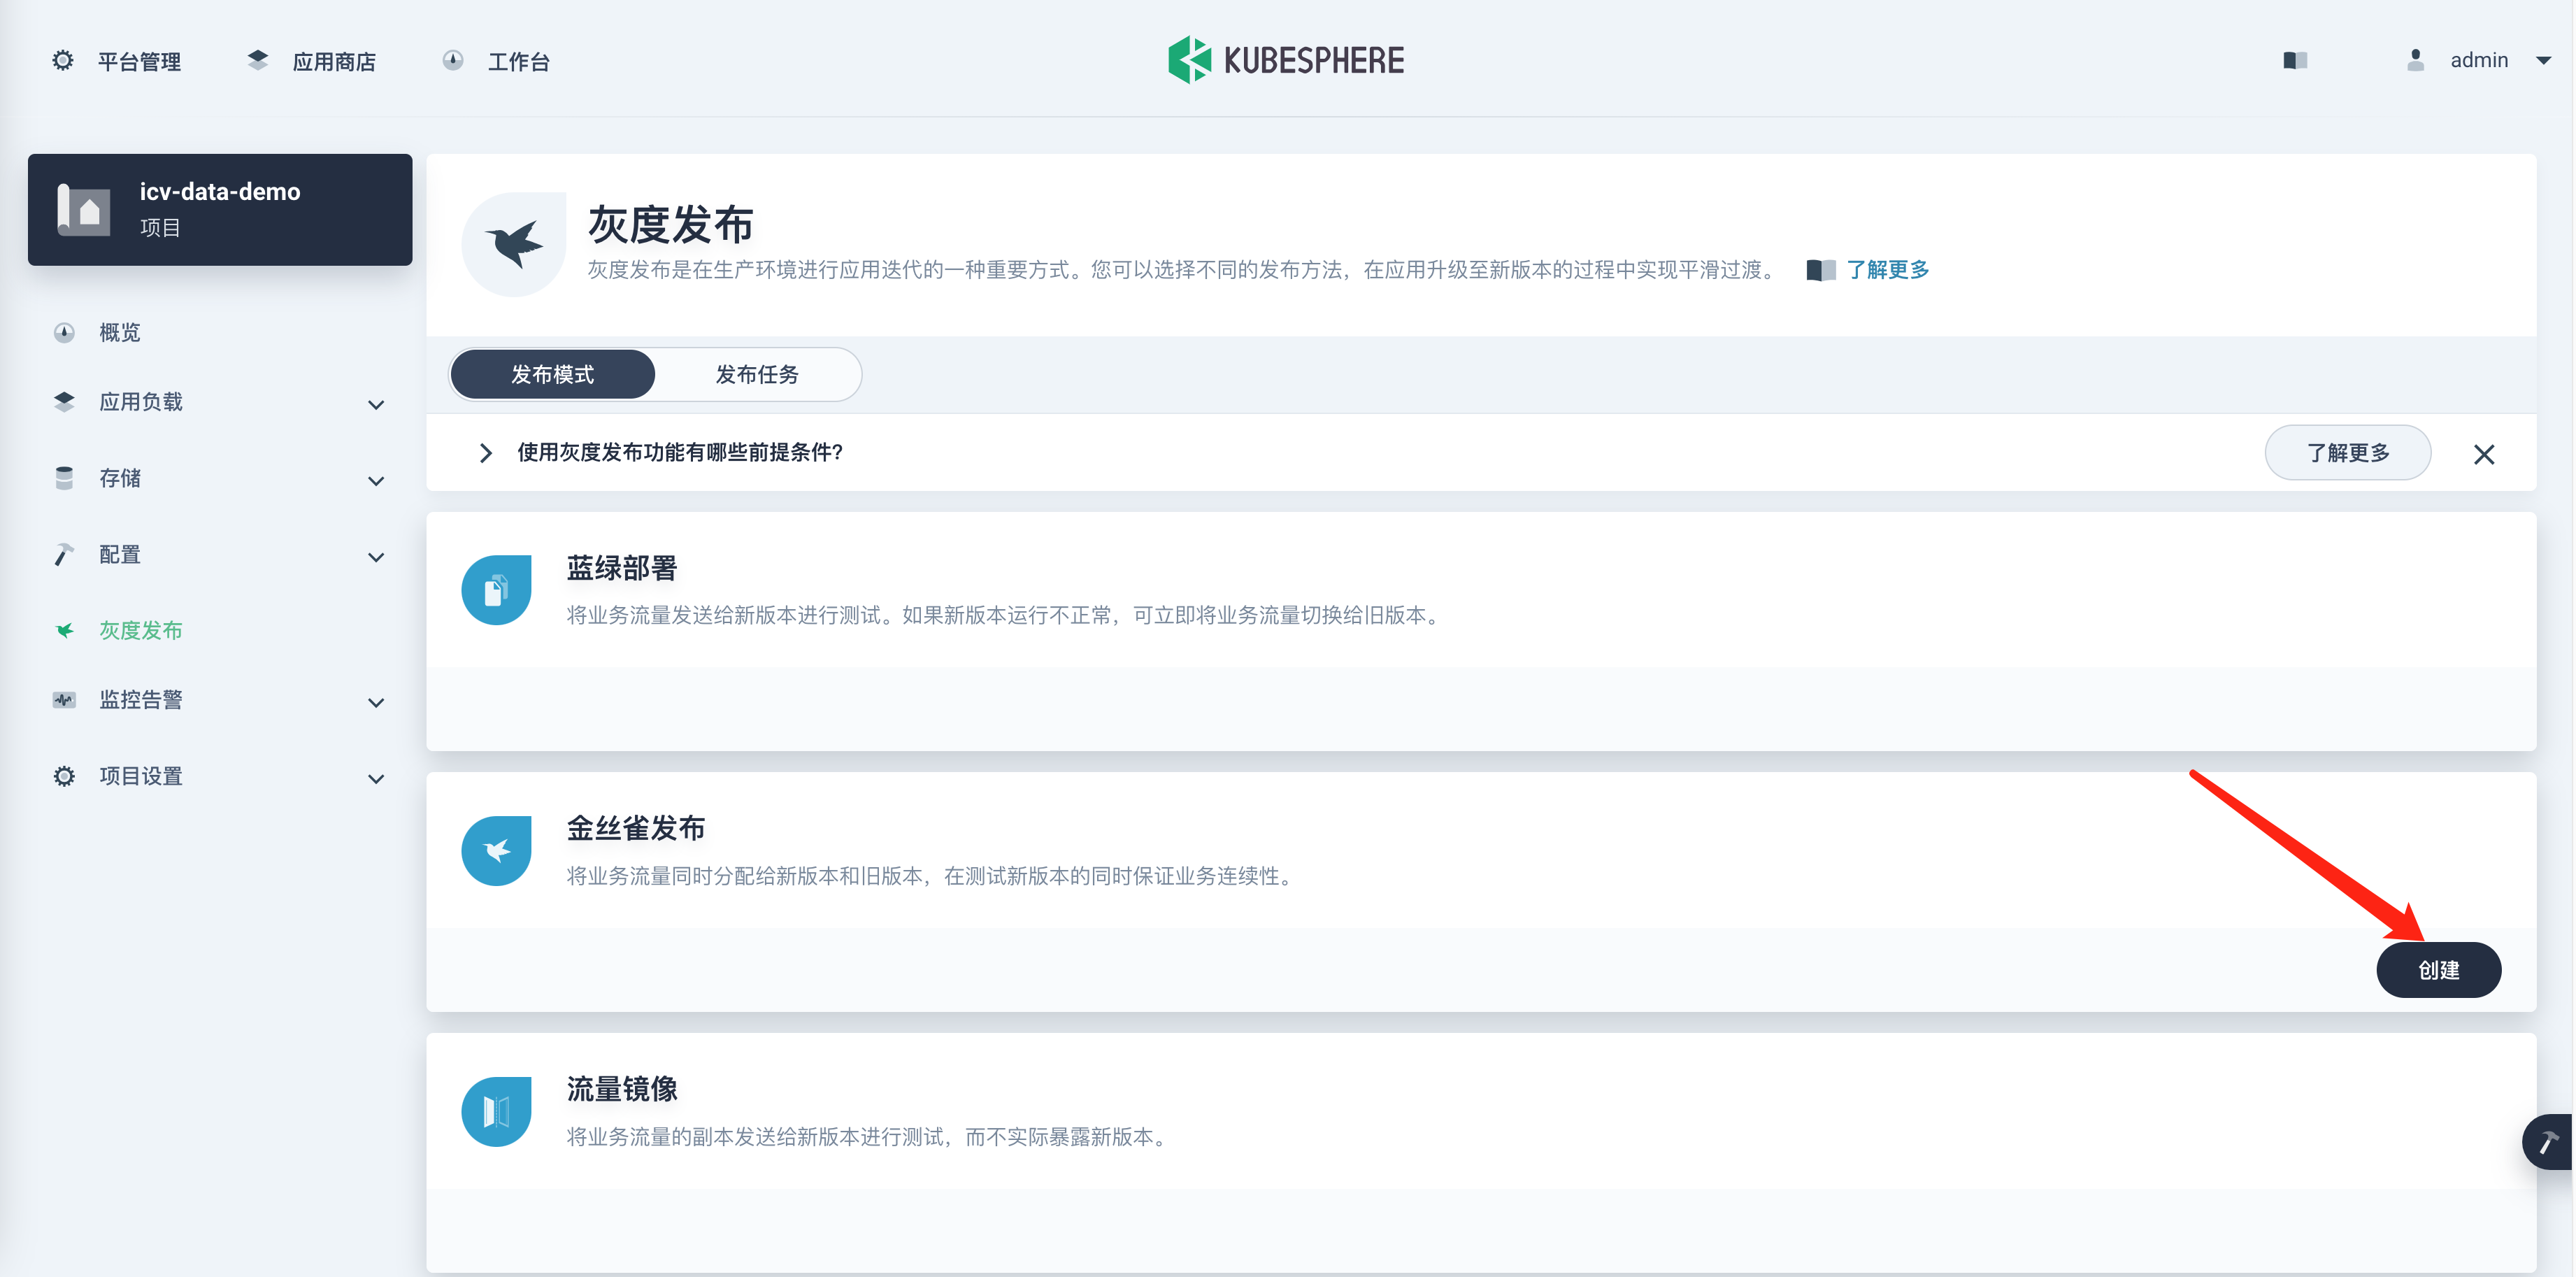
Task: Click the 存储 database icon
Action: pos(64,478)
